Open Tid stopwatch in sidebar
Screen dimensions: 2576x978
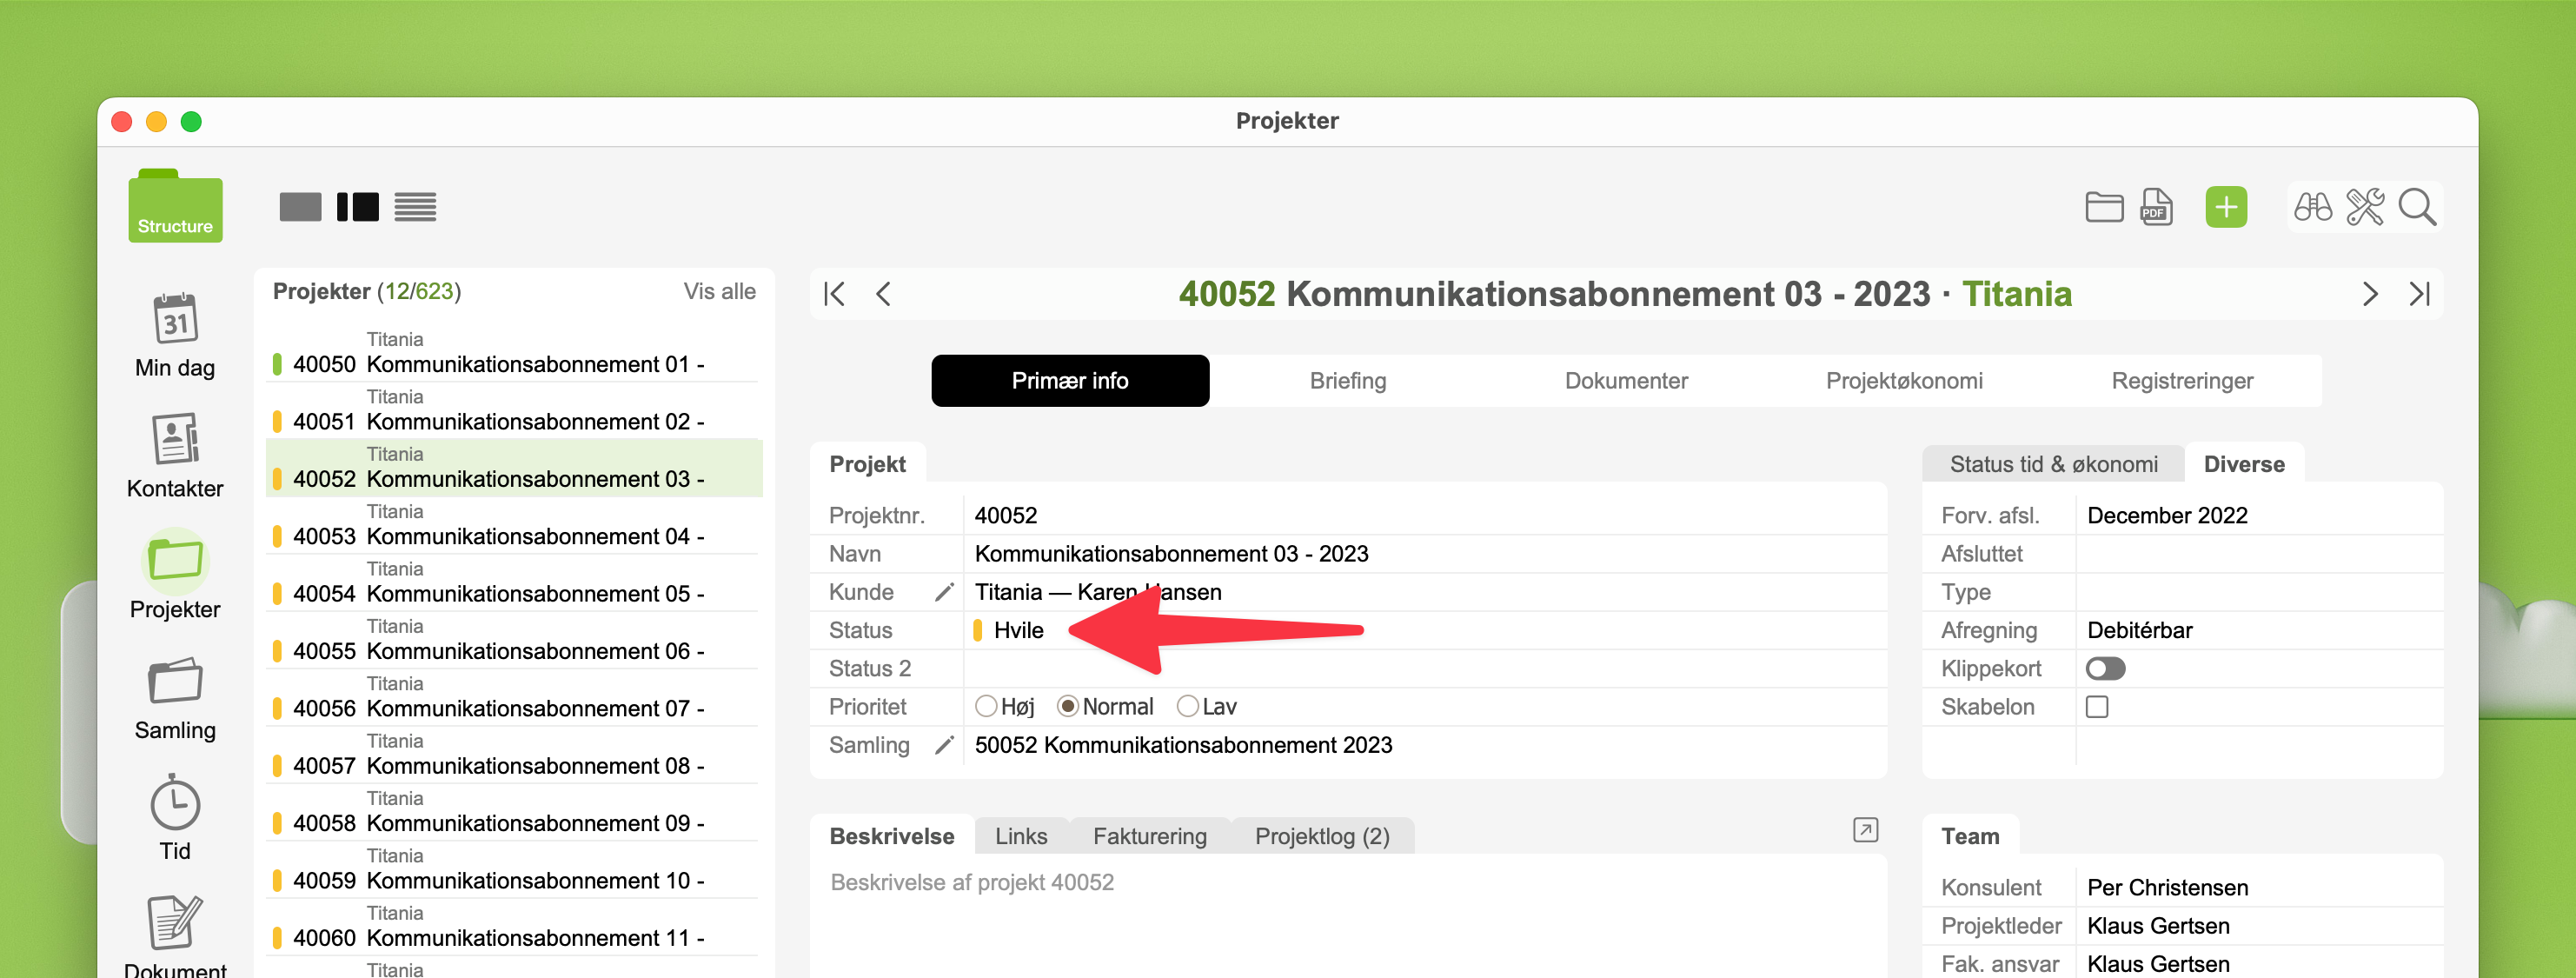[175, 803]
